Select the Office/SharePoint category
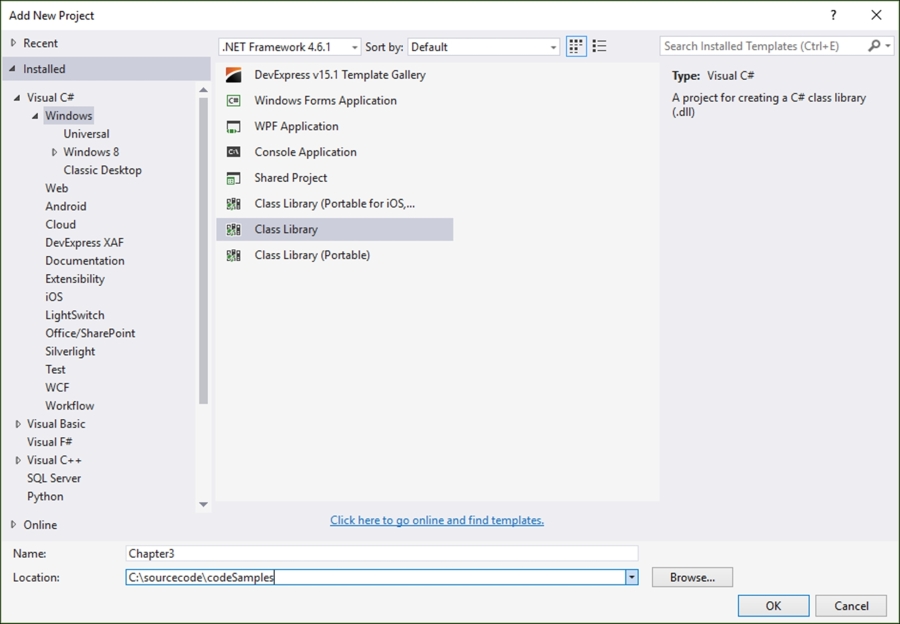Image resolution: width=900 pixels, height=624 pixels. (90, 334)
